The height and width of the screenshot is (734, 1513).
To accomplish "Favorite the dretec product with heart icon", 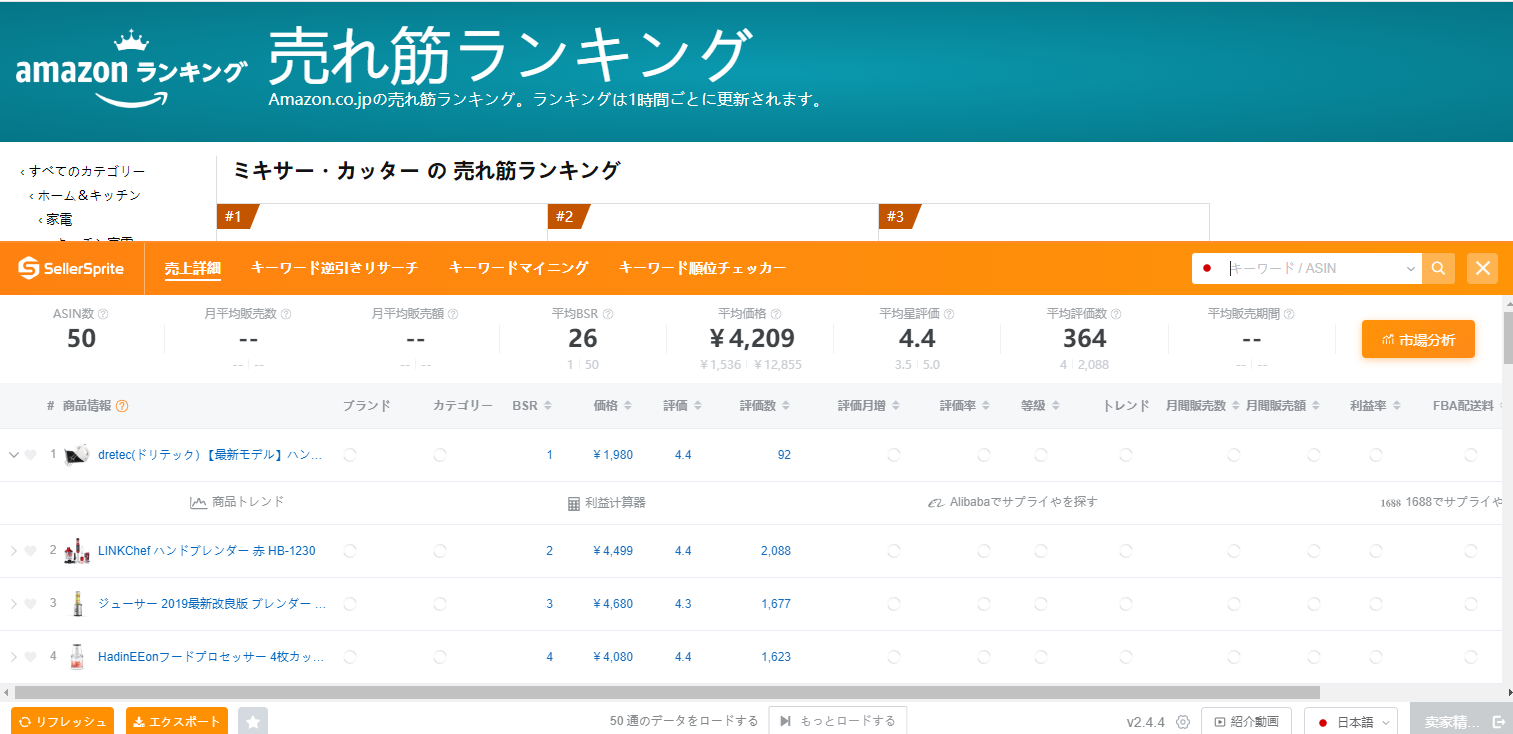I will click(30, 455).
